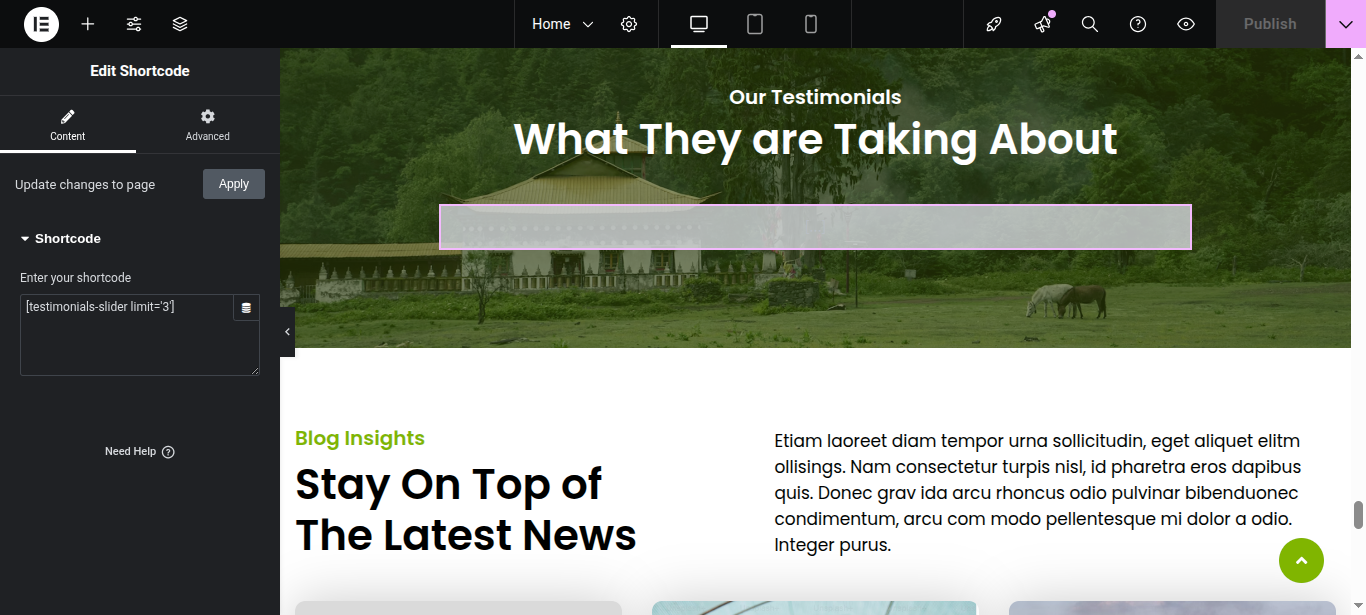Toggle preview changes eye icon
Viewport: 1366px width, 615px height.
point(1186,24)
